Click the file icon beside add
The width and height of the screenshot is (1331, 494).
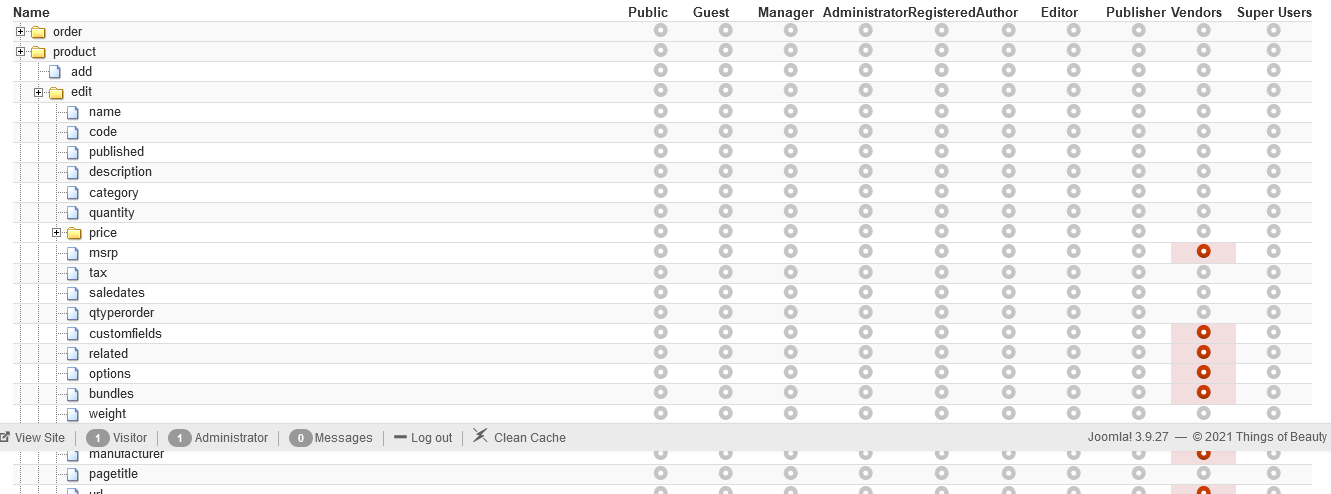[56, 72]
